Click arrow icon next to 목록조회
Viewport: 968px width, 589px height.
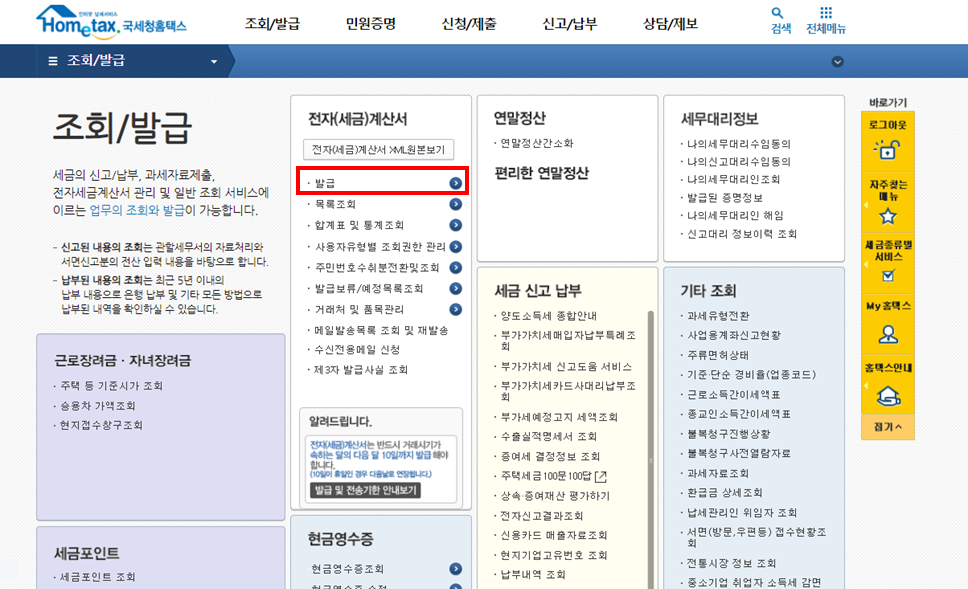456,204
